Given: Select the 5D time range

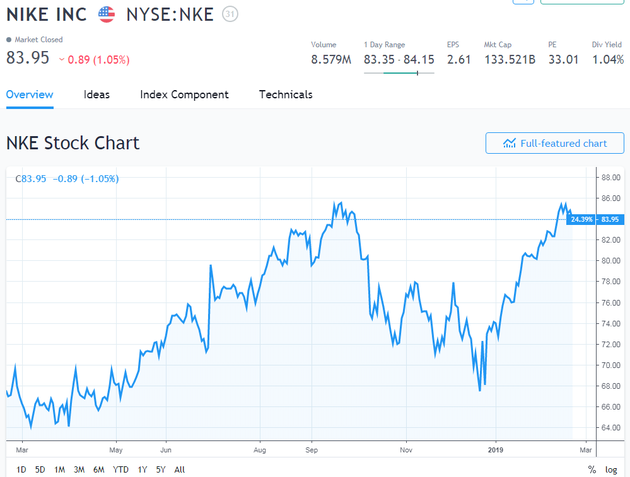Looking at the screenshot, I should [x=40, y=469].
